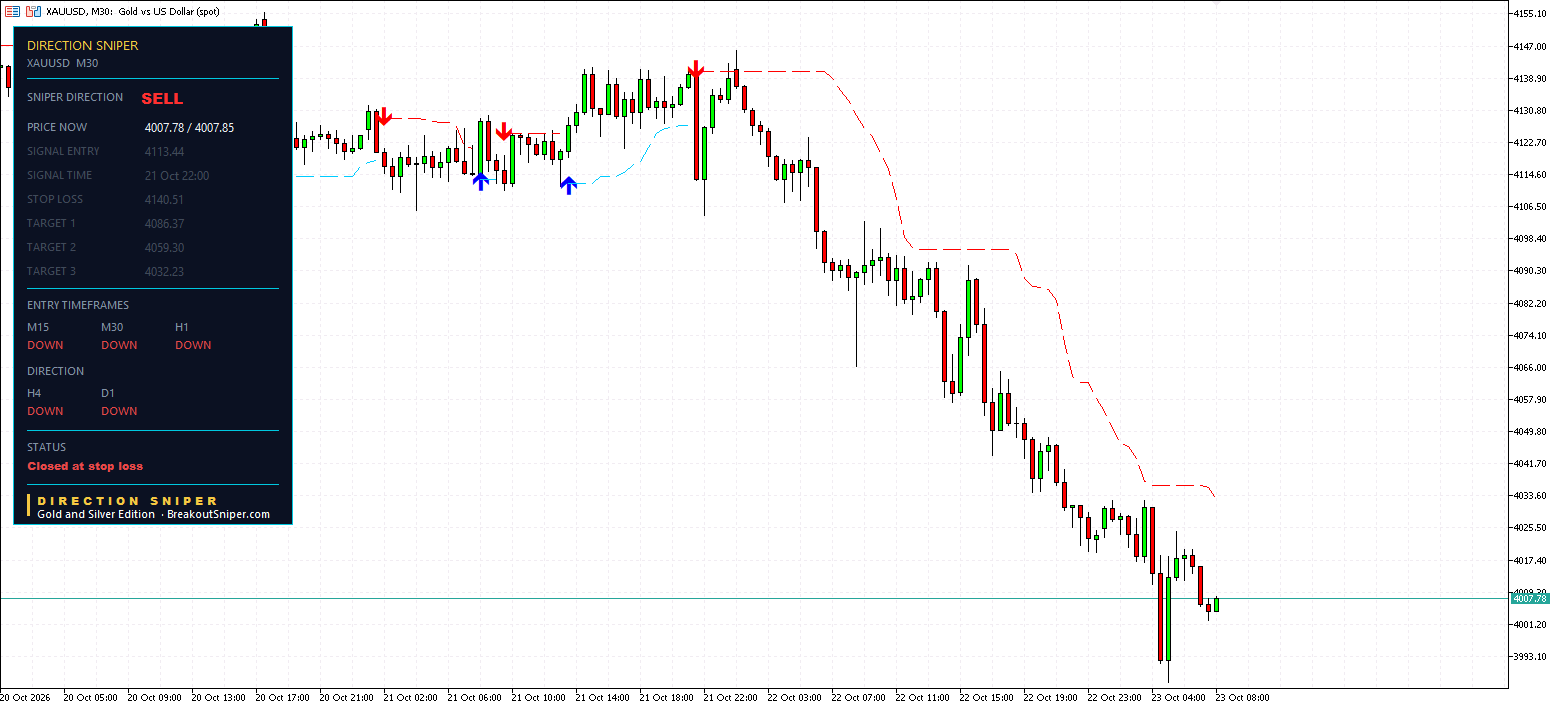
Task: Click the 20 Oct 05:00 label on time axis
Action: click(x=90, y=698)
